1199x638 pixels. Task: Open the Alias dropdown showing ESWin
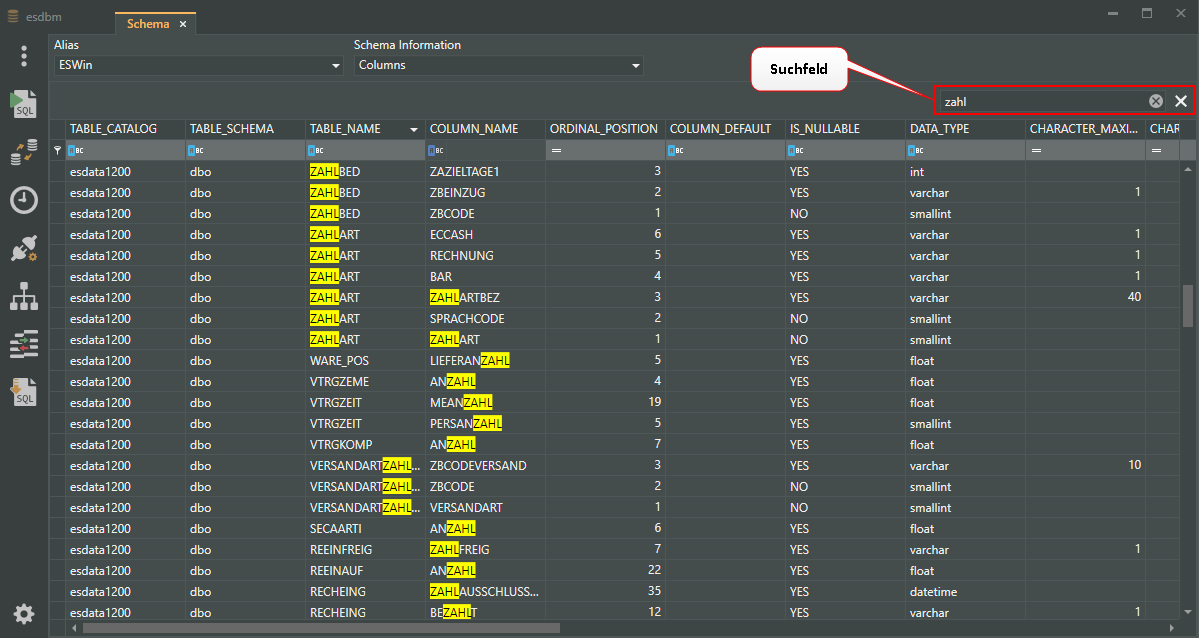[x=199, y=65]
